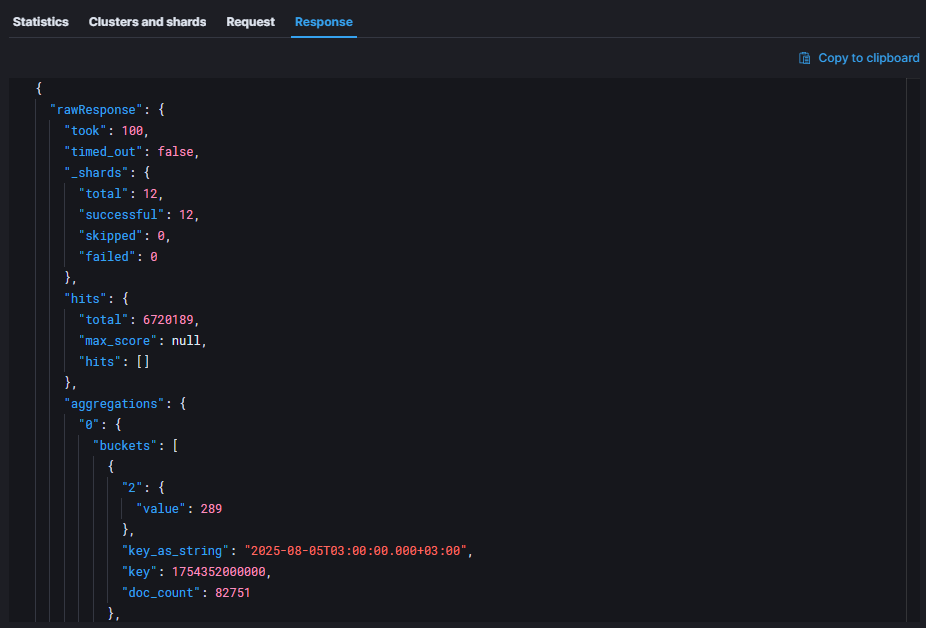The width and height of the screenshot is (926, 628).
Task: Click the "buckets" key
Action: (125, 445)
